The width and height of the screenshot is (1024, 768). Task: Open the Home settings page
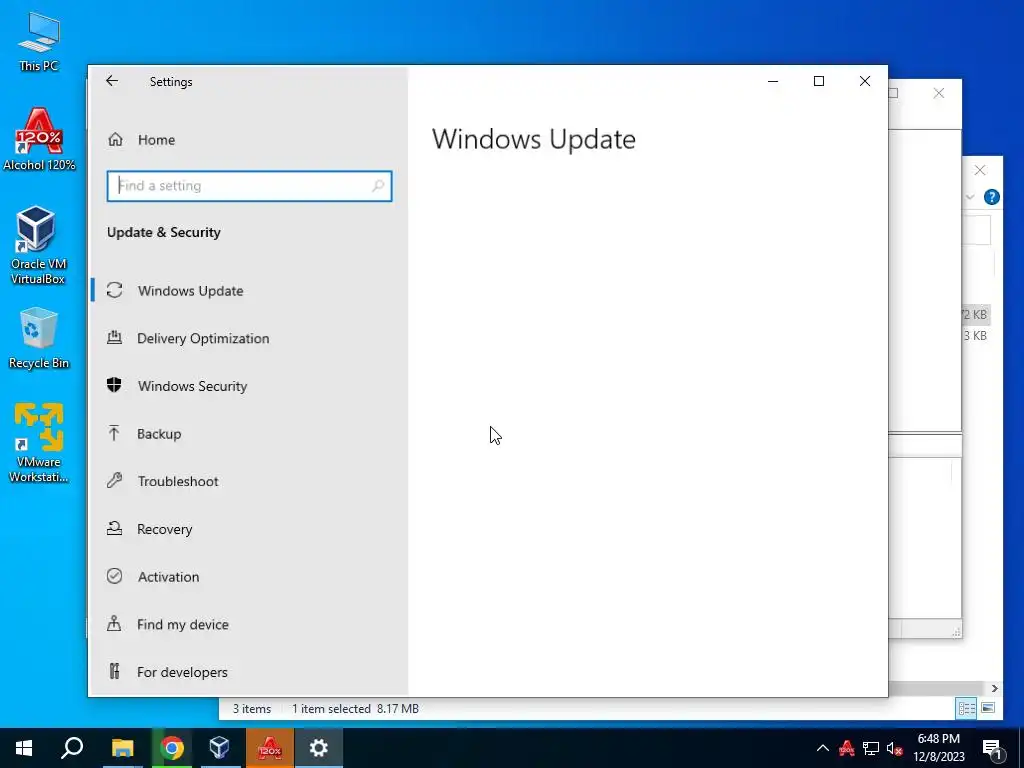click(157, 140)
